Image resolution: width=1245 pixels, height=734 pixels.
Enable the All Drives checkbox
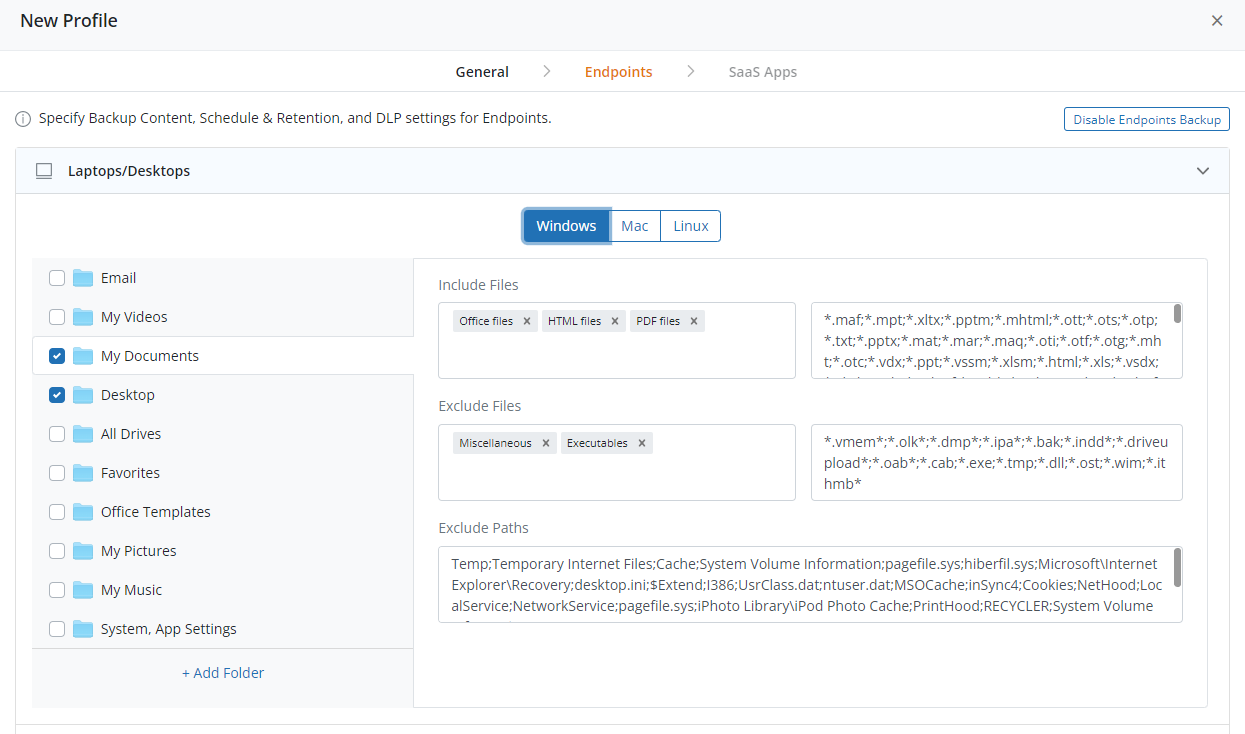(57, 434)
